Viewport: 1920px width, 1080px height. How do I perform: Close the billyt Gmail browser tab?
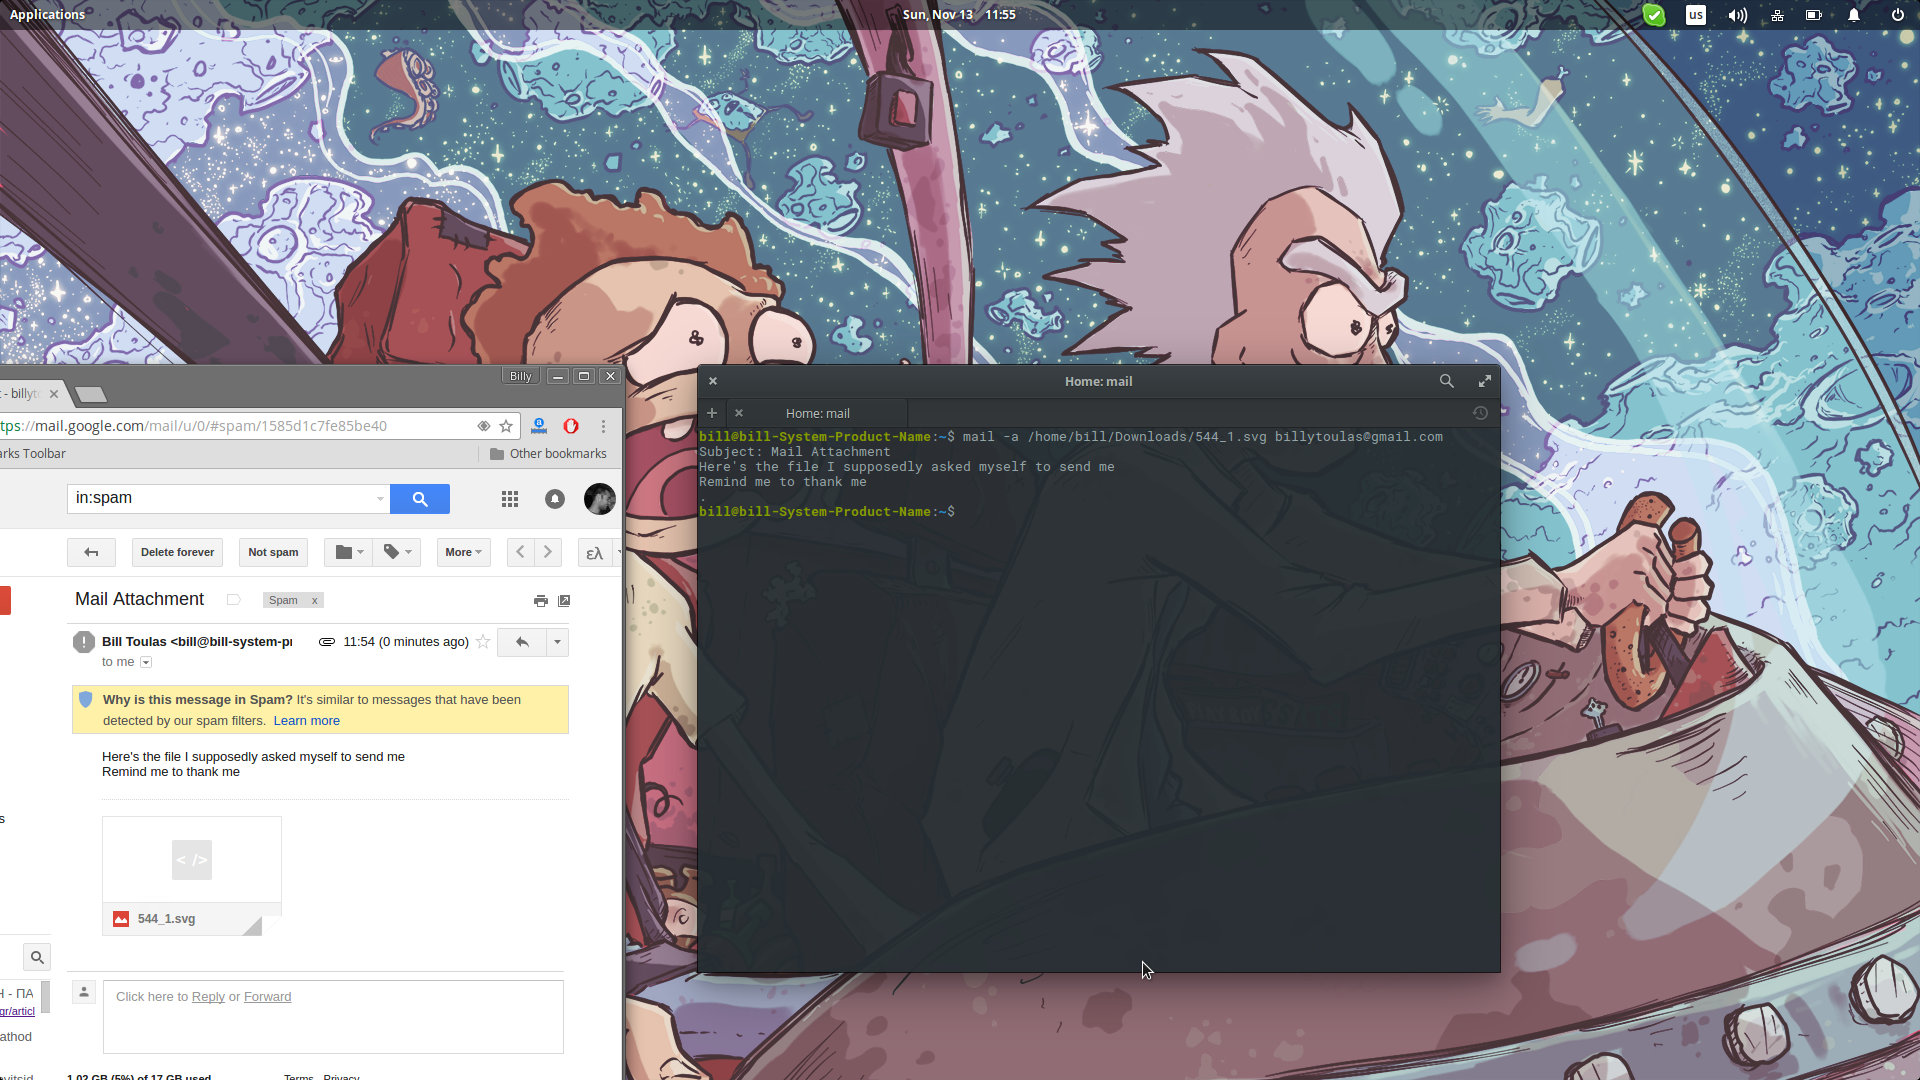[54, 394]
